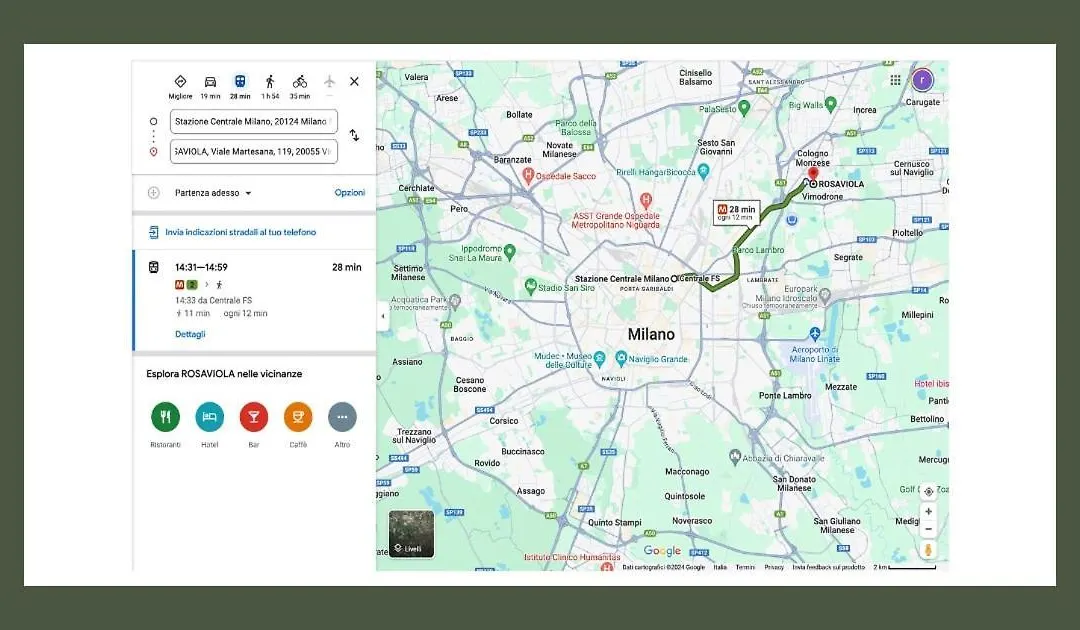Open Altro more categories button
1080x630 pixels.
342,417
